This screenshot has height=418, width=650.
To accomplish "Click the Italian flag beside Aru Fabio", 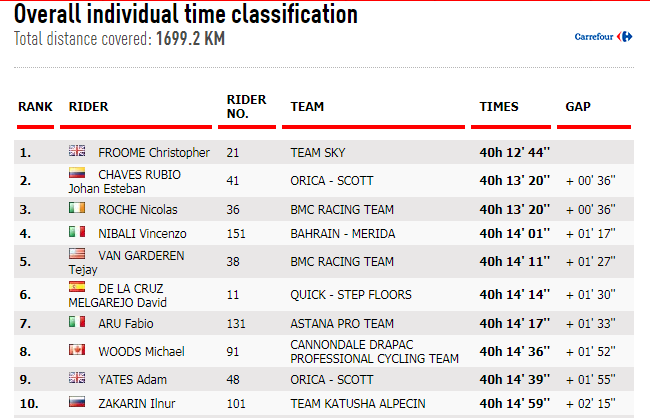I will click(77, 321).
